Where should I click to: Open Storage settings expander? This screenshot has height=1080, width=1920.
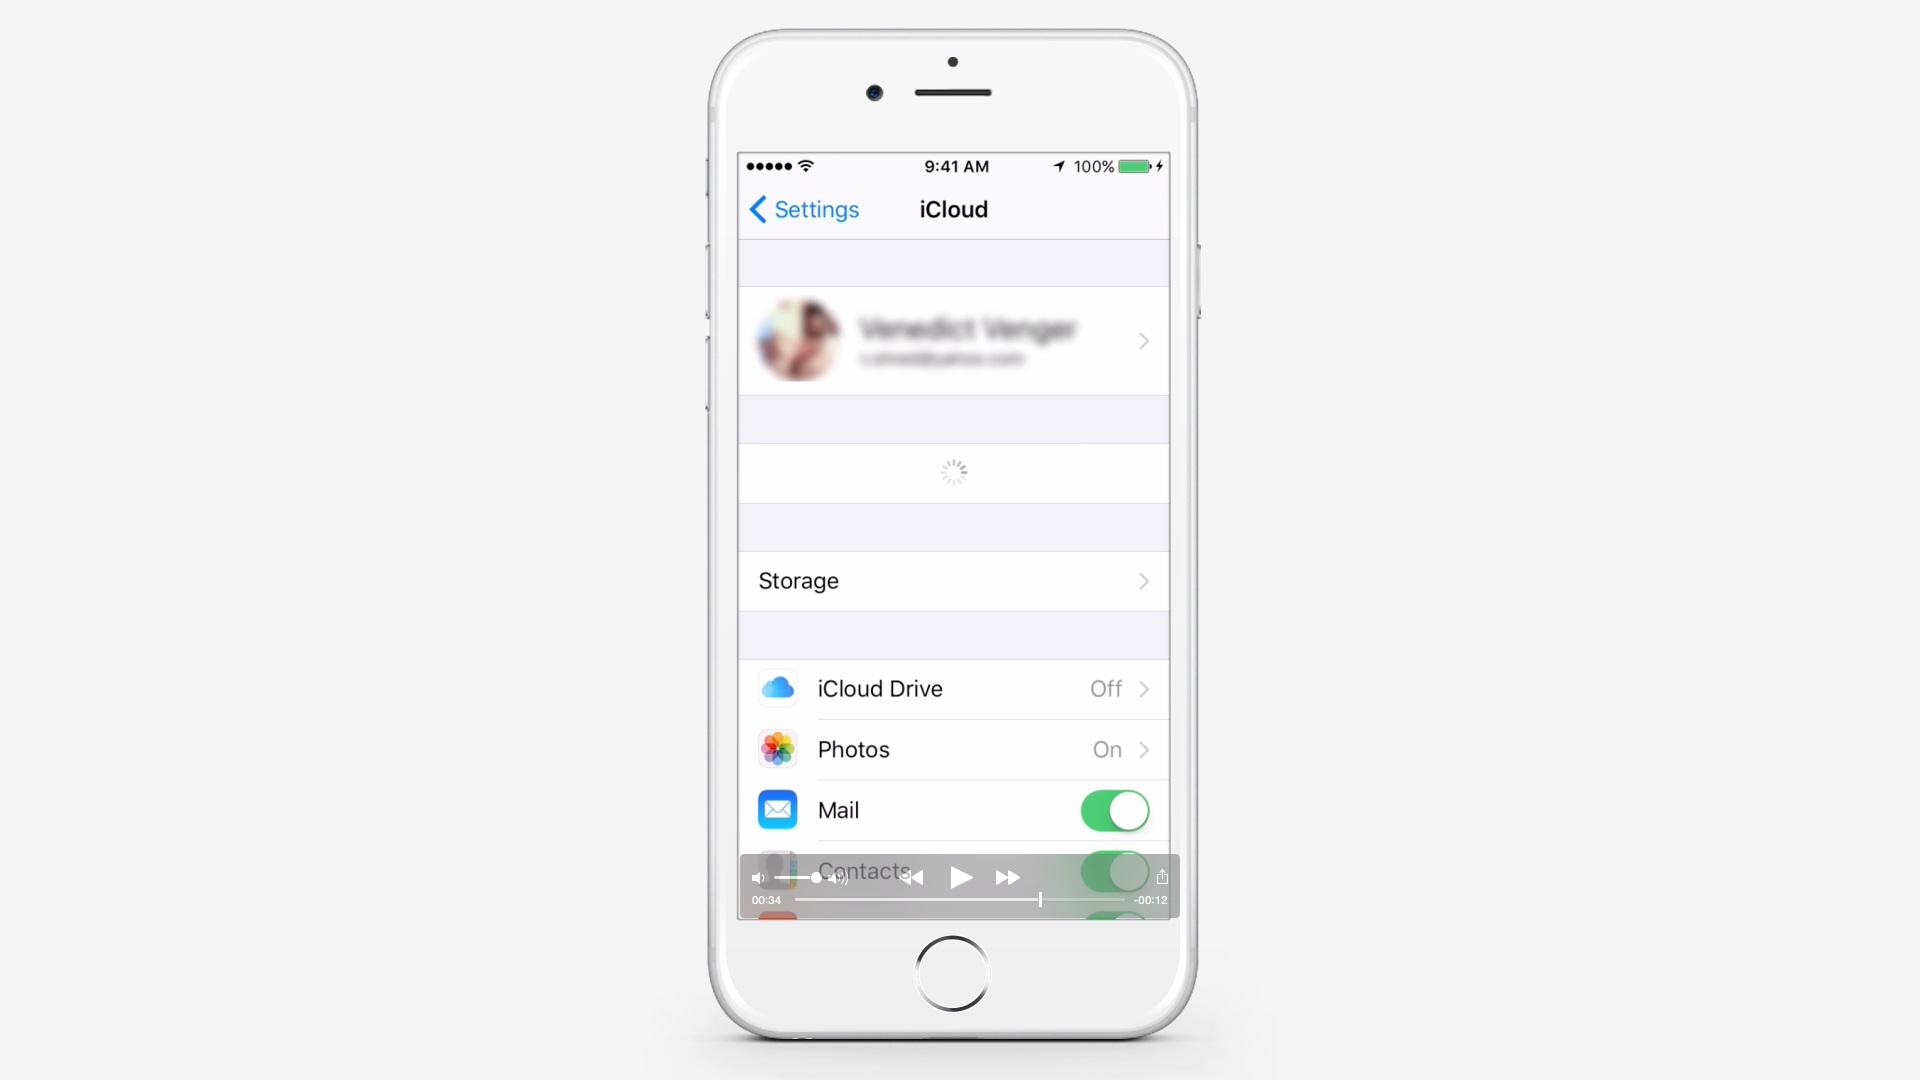(953, 580)
